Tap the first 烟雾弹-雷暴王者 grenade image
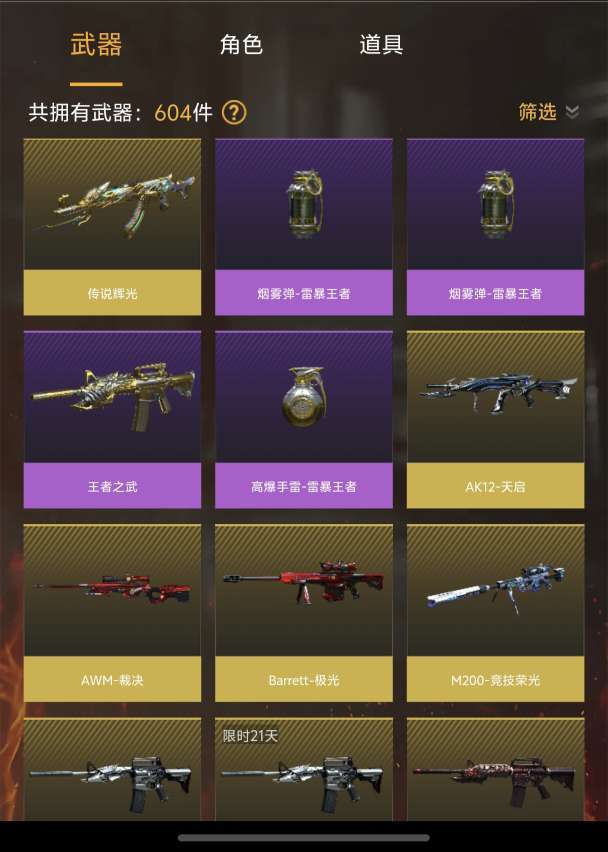This screenshot has height=852, width=608. (304, 204)
